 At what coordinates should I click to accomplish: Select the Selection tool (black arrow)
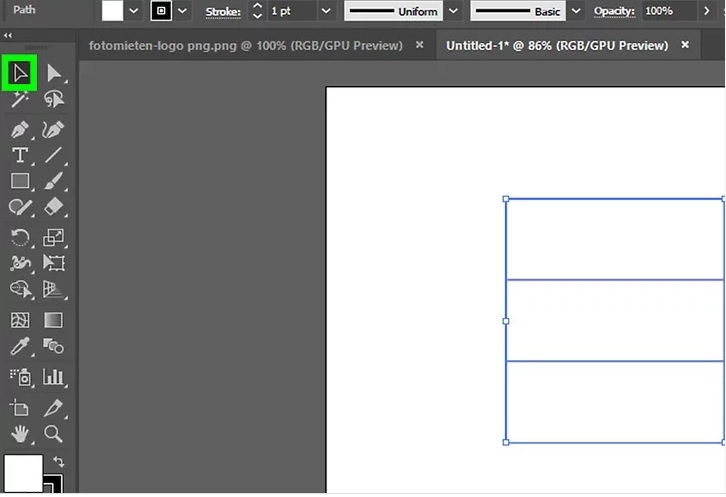pos(20,74)
